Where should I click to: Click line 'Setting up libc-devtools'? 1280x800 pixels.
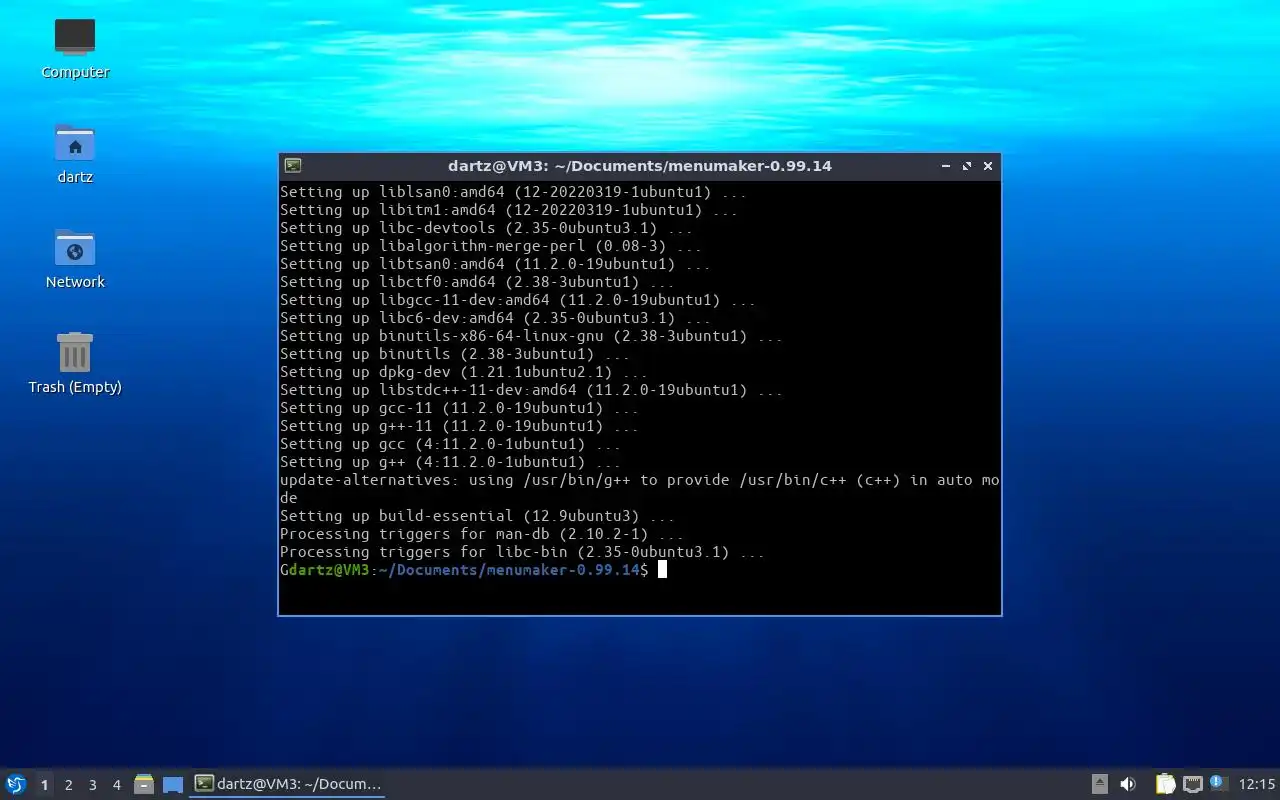(x=486, y=228)
